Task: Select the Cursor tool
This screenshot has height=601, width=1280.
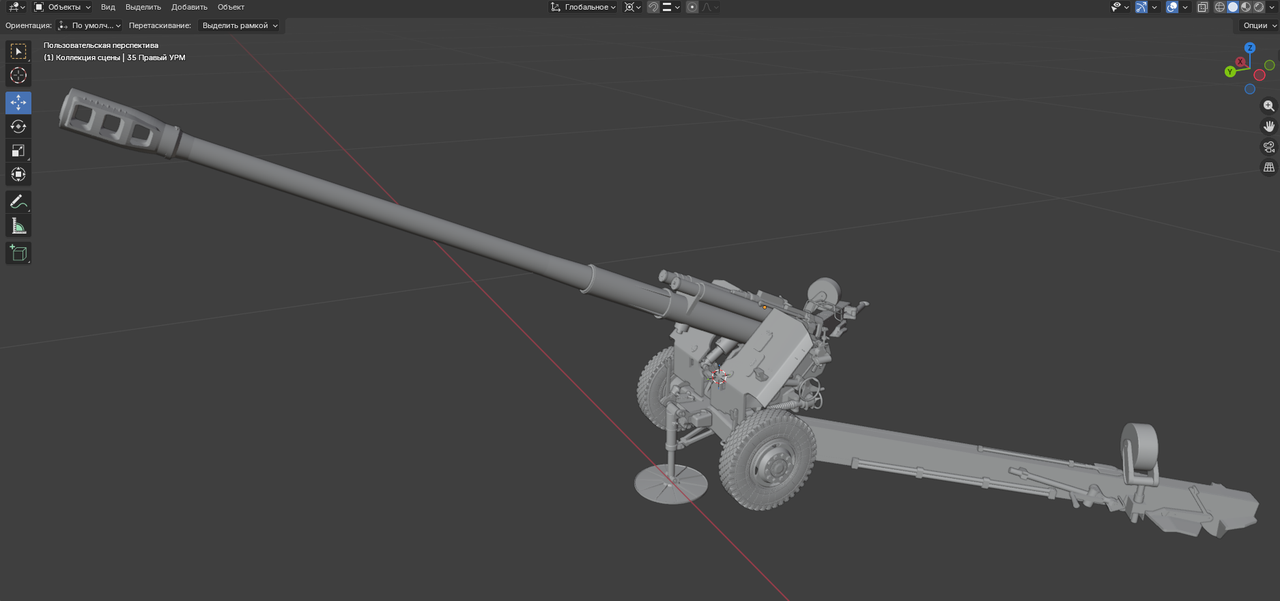Action: pos(18,76)
